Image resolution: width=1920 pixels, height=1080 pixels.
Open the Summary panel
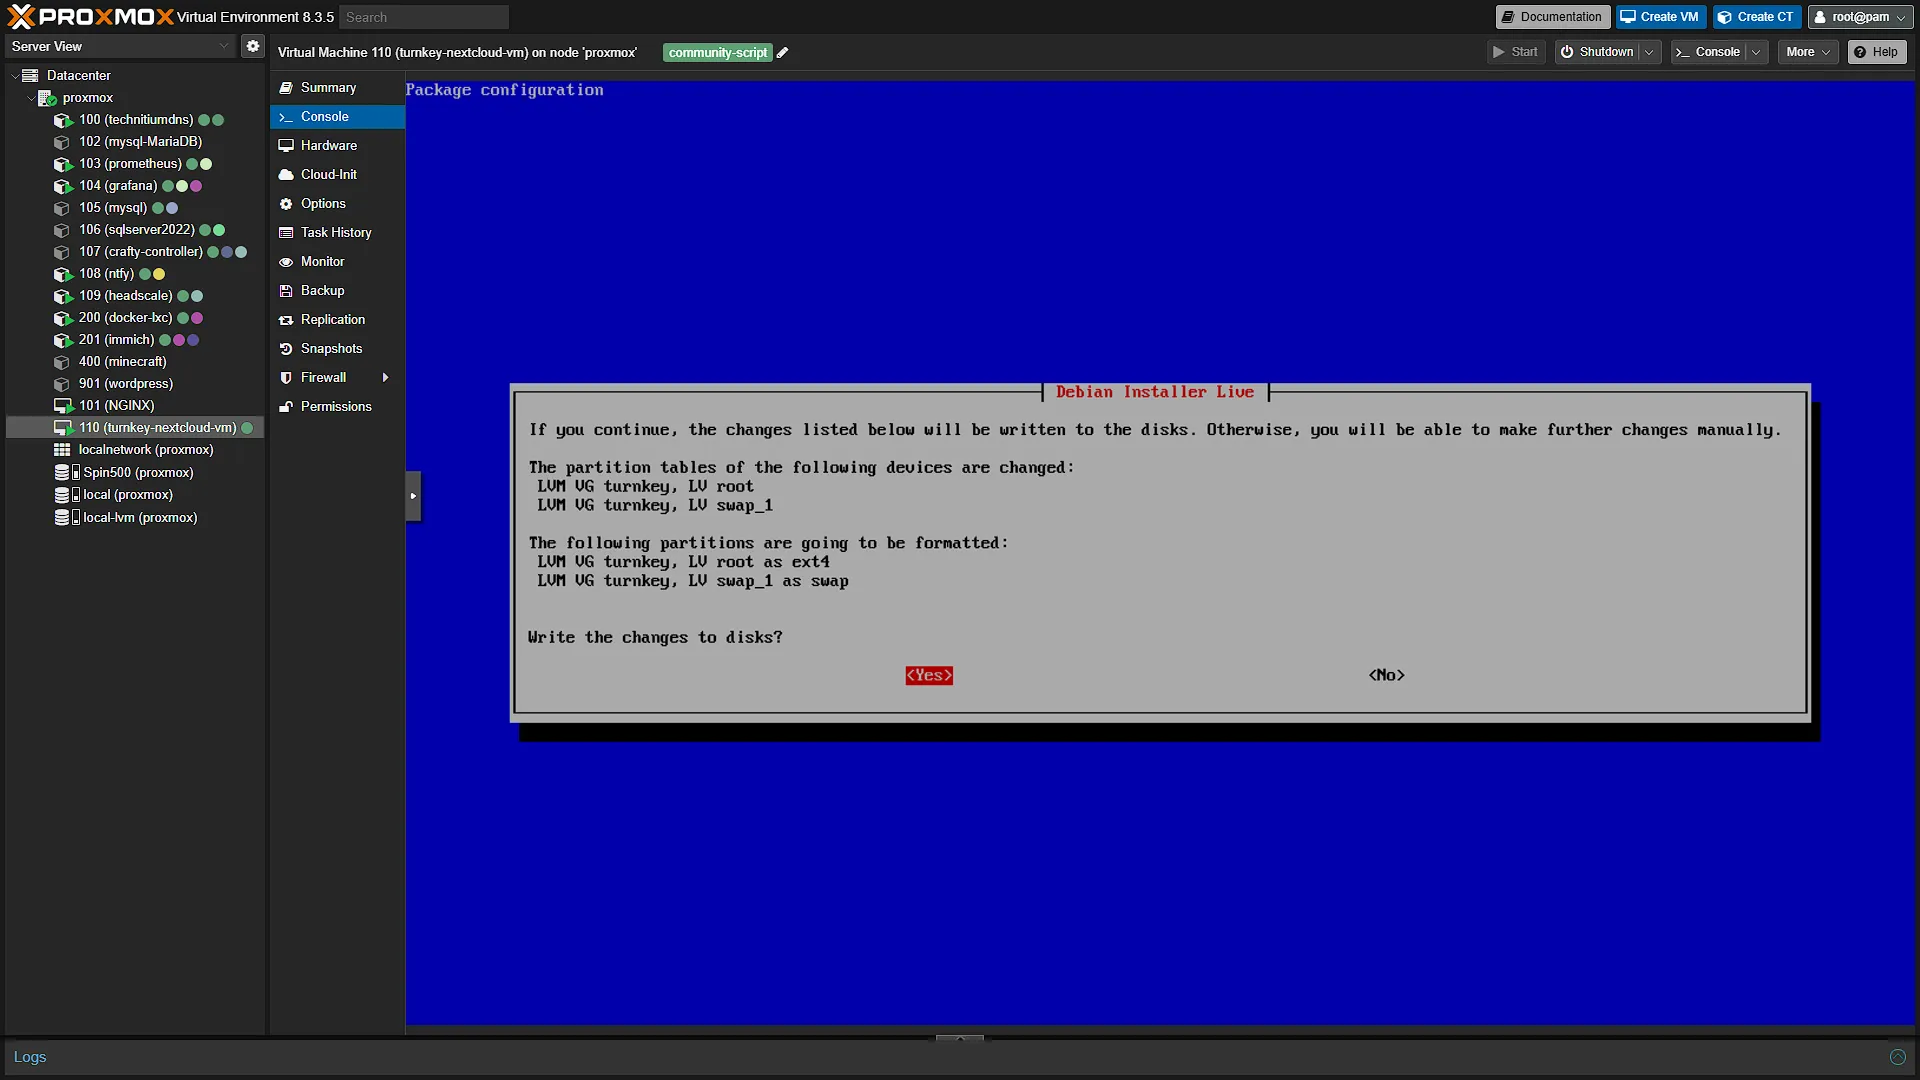[x=337, y=88]
